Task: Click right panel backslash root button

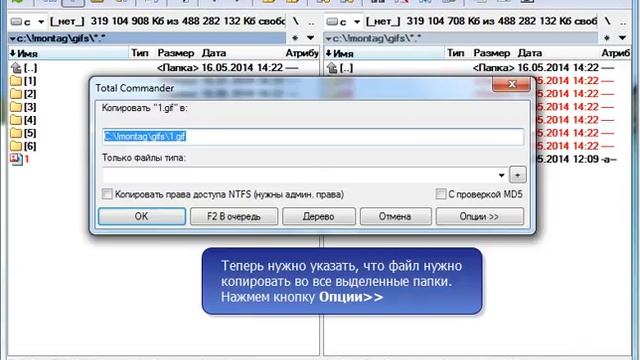Action: pyautogui.click(x=608, y=22)
